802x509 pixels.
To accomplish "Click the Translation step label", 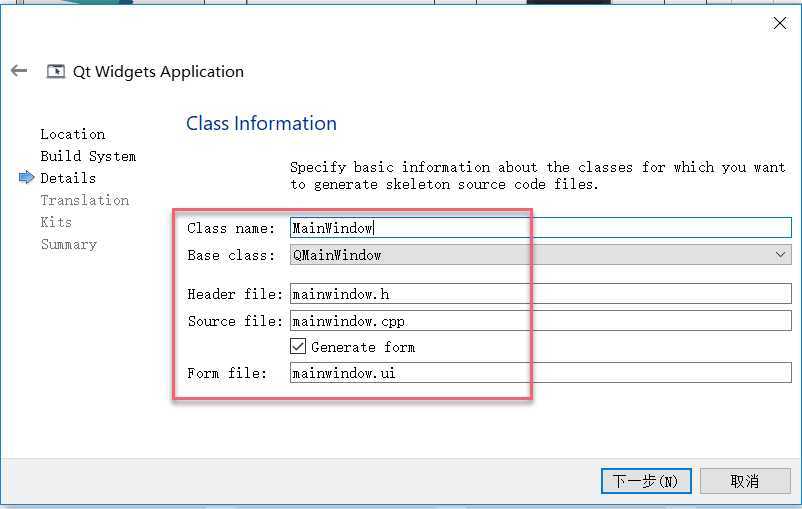I will point(84,200).
